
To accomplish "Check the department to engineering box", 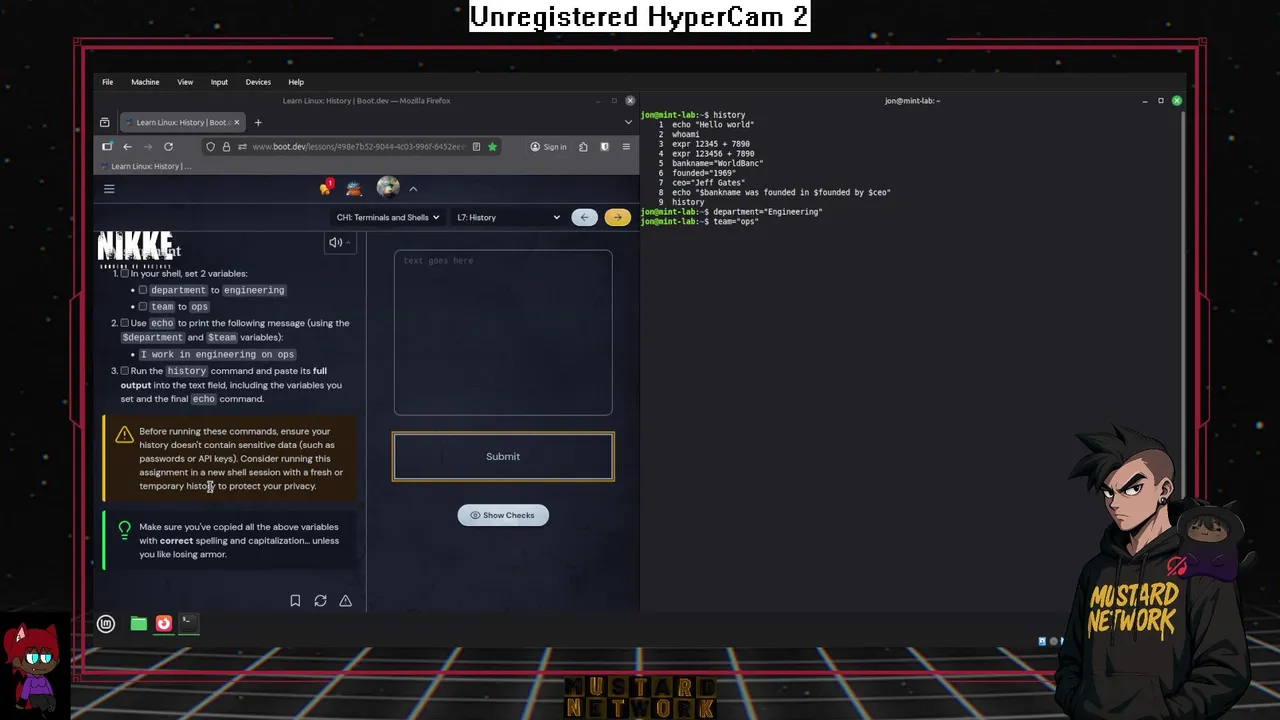I will (x=143, y=290).
